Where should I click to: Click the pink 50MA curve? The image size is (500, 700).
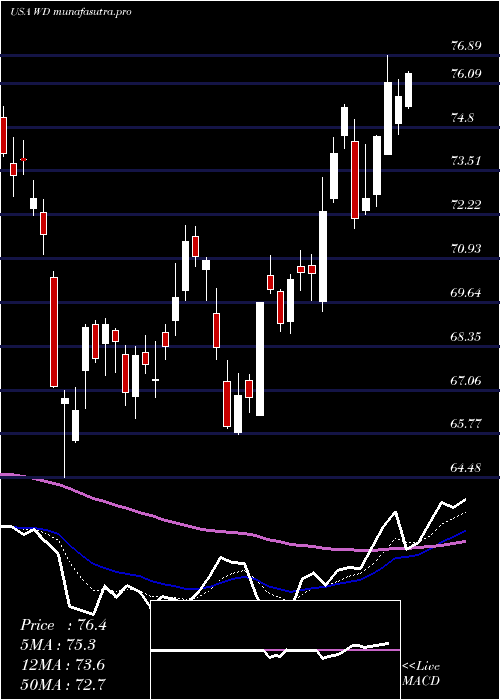coord(232,531)
